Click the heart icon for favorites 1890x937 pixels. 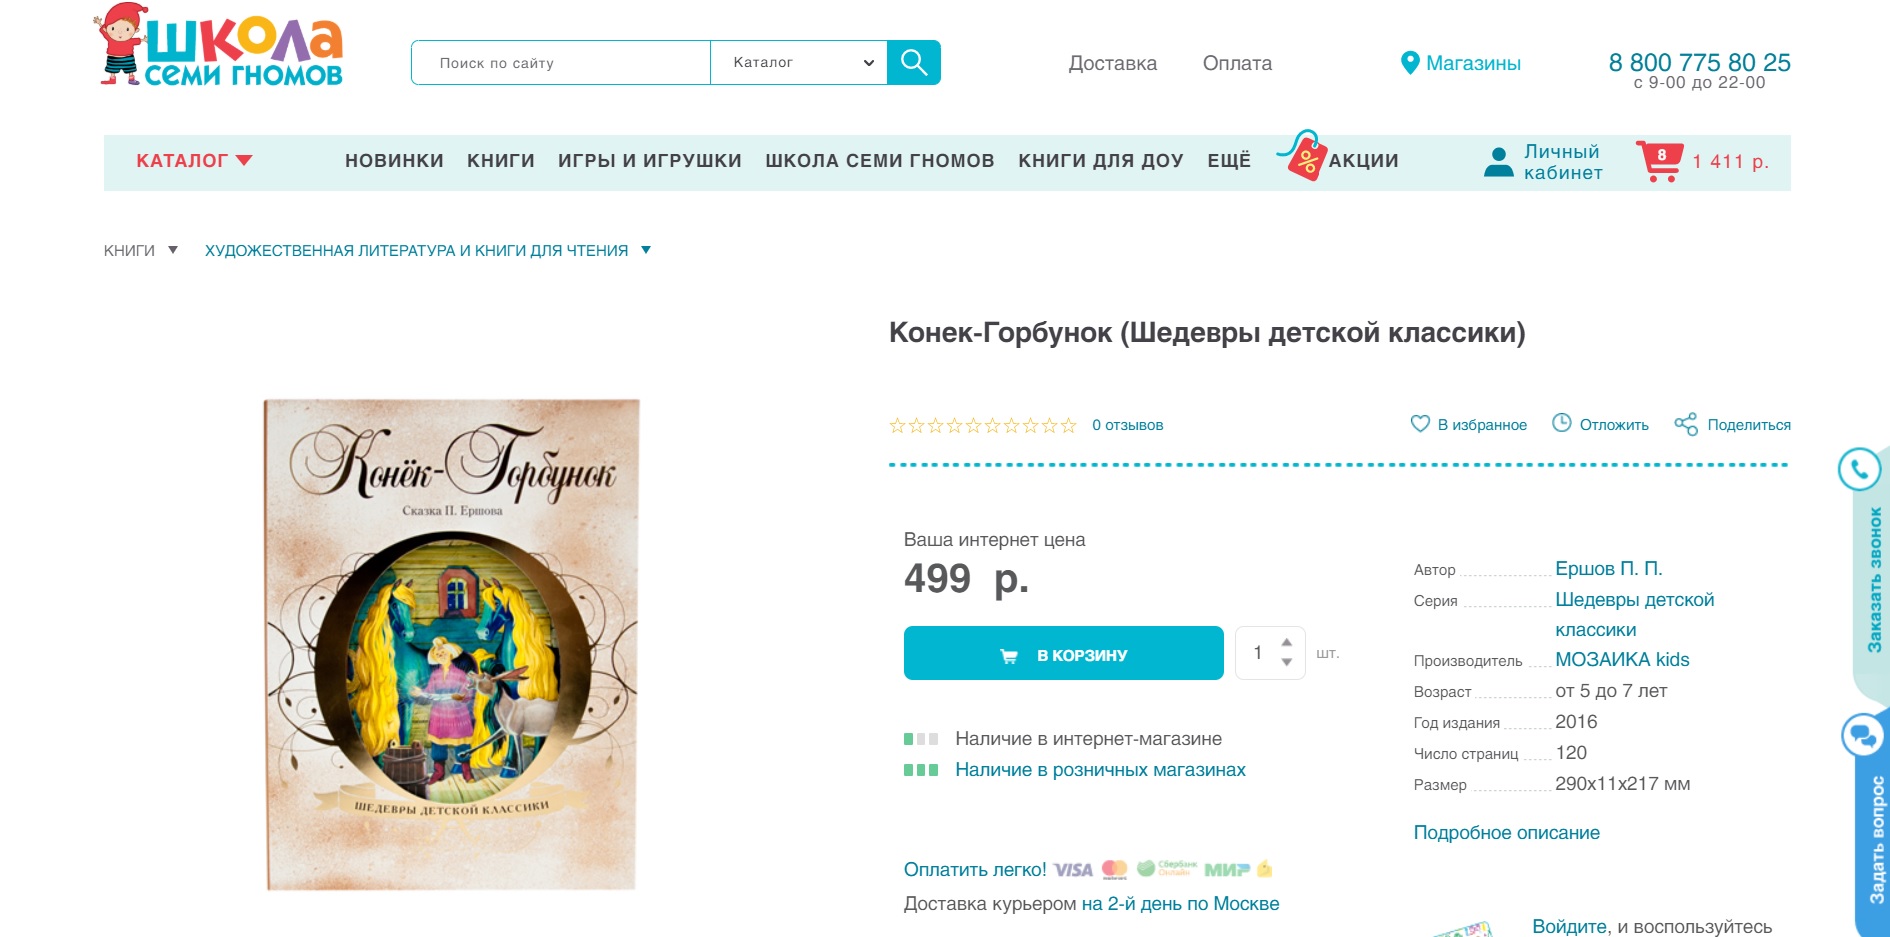1420,424
